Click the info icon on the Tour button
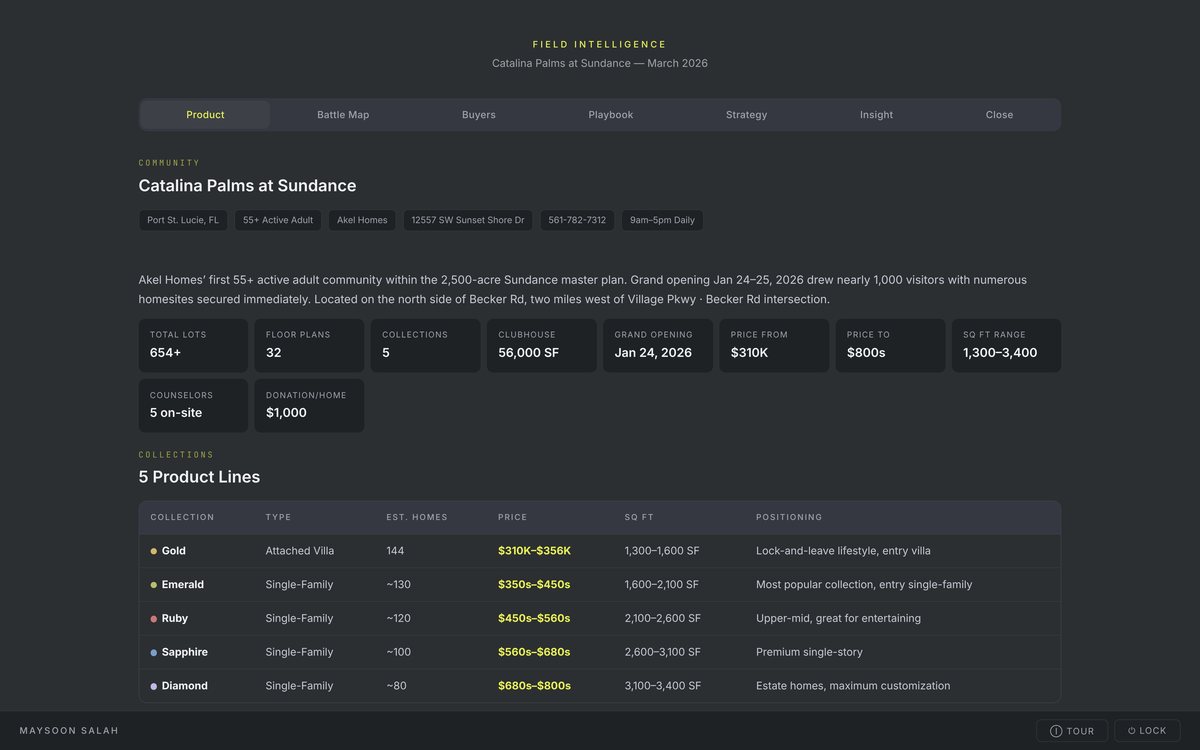Viewport: 1200px width, 750px height. pos(1056,731)
